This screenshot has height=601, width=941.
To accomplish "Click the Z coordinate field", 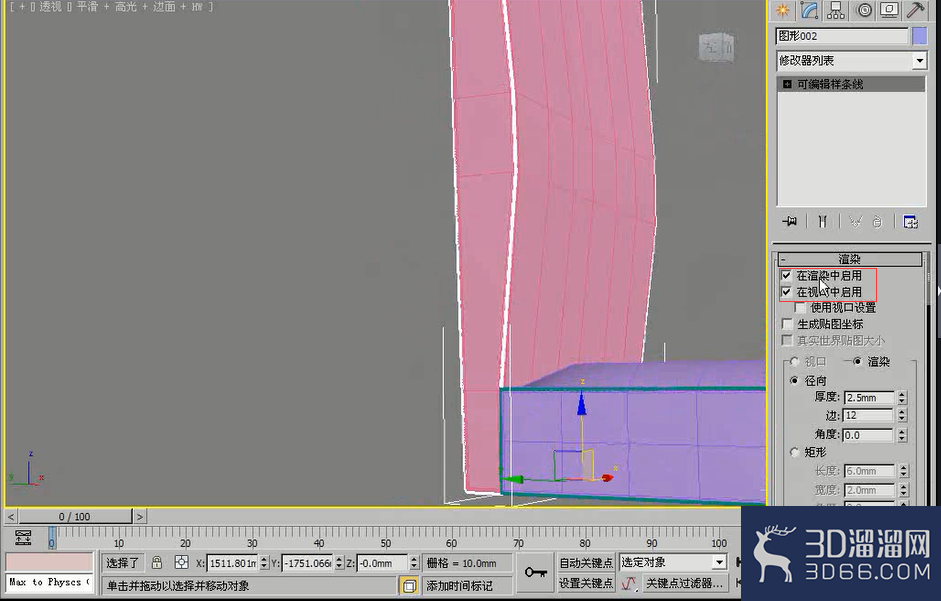I will (x=382, y=563).
